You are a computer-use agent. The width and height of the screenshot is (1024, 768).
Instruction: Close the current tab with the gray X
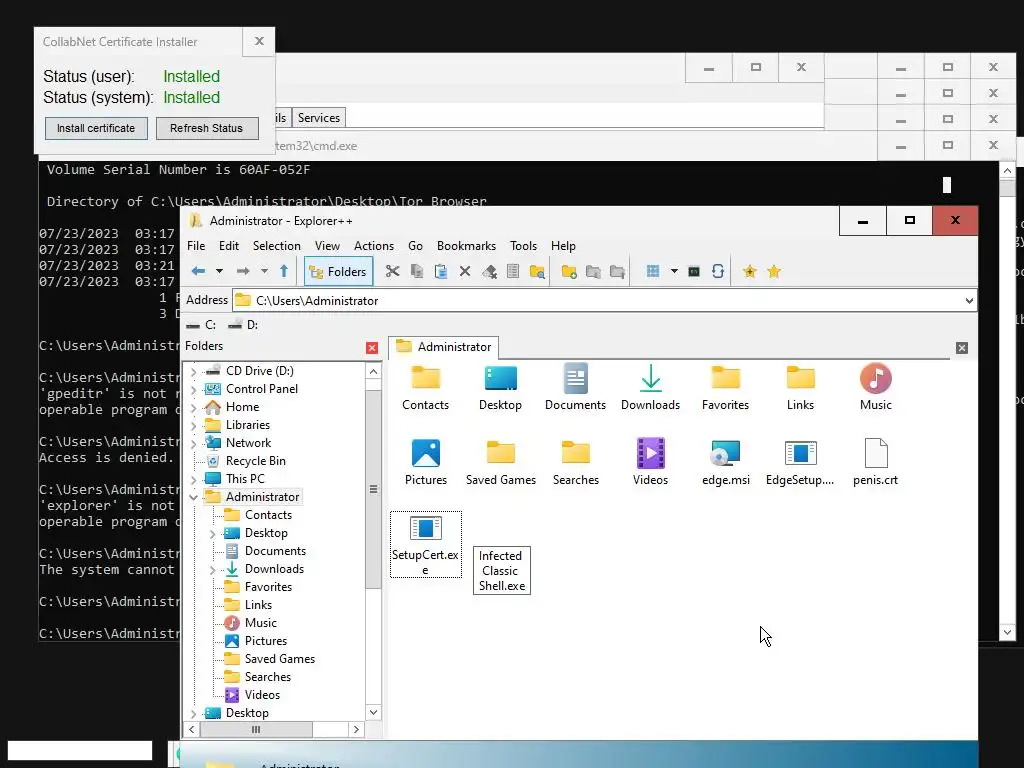point(962,347)
